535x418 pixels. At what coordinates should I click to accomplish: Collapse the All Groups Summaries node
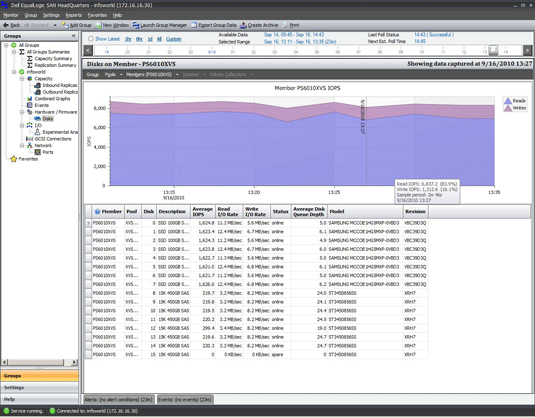coord(14,52)
